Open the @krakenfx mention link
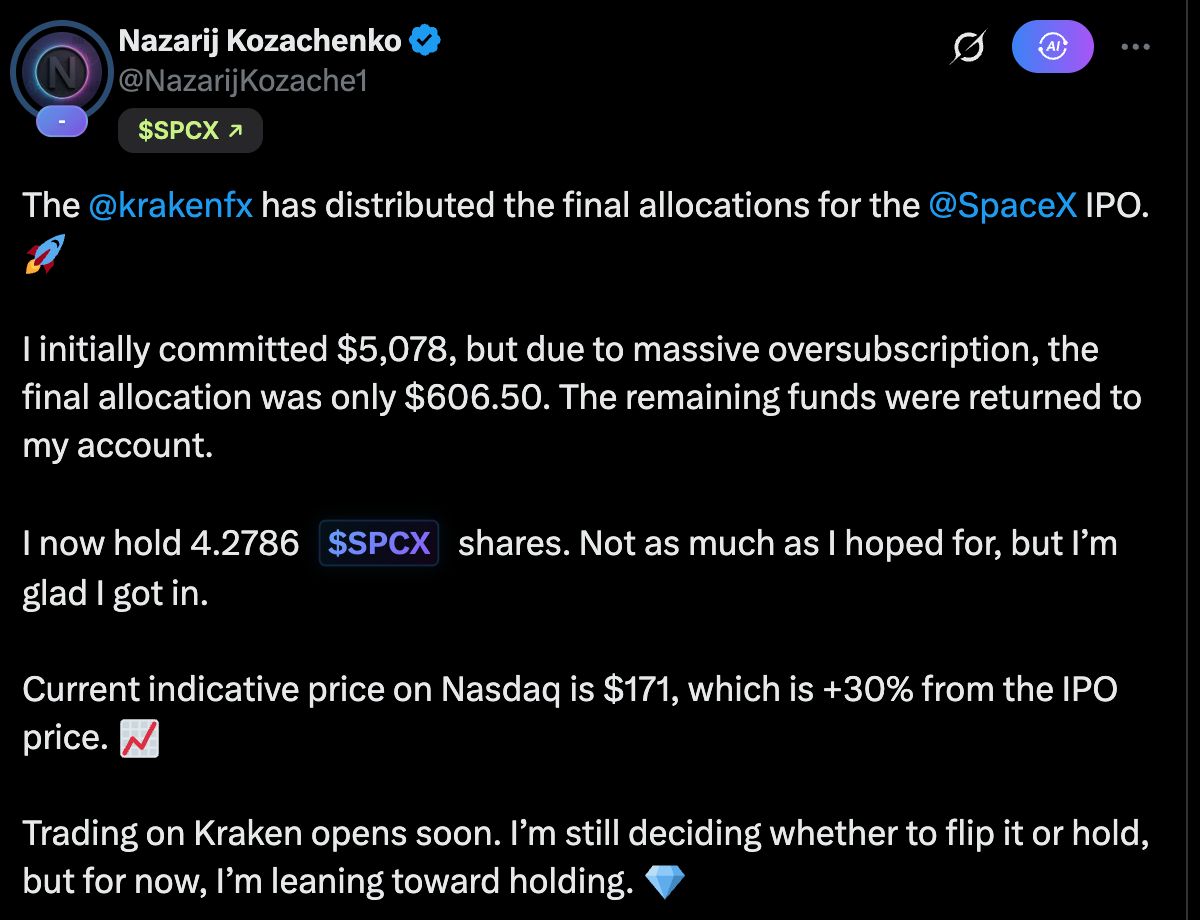Screen dimensions: 1200x920 (x=171, y=205)
